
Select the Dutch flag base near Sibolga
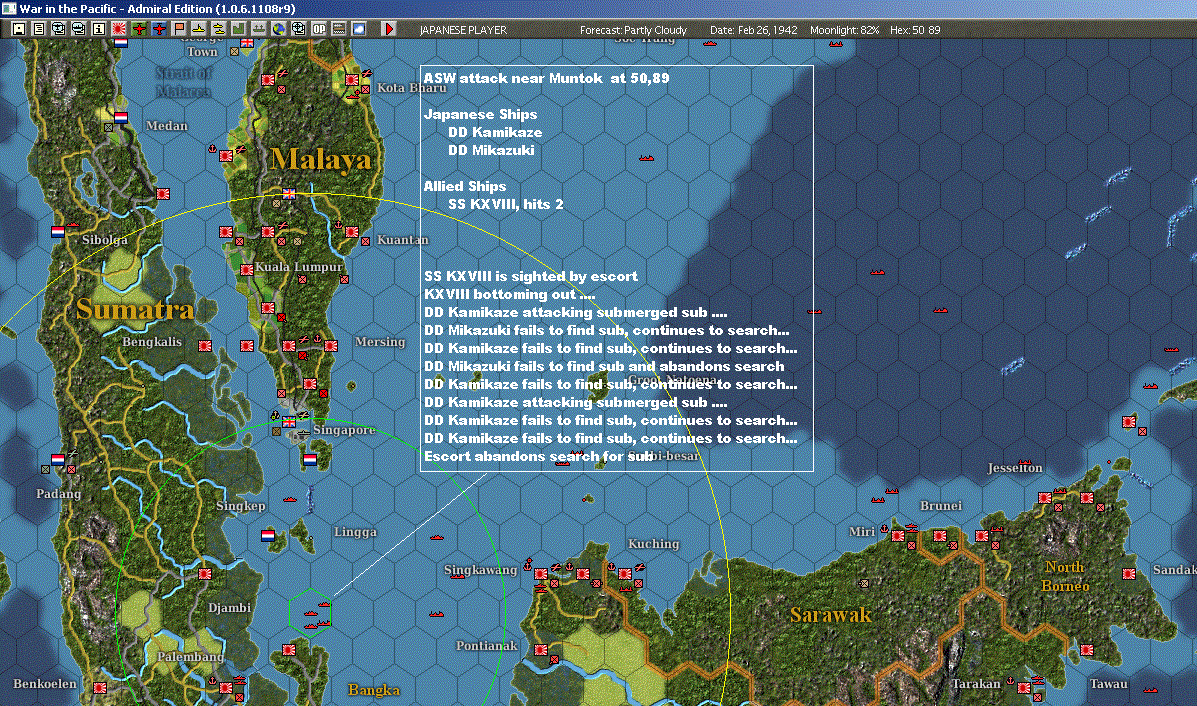pyautogui.click(x=58, y=231)
